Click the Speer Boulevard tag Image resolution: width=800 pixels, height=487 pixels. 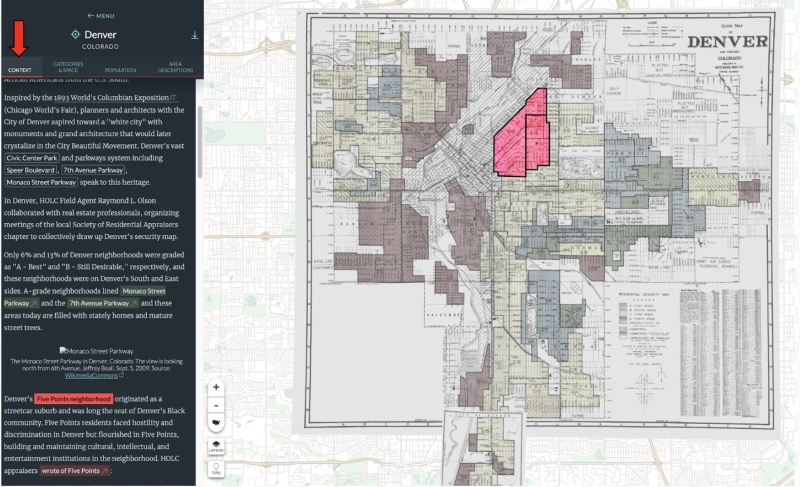(x=31, y=170)
